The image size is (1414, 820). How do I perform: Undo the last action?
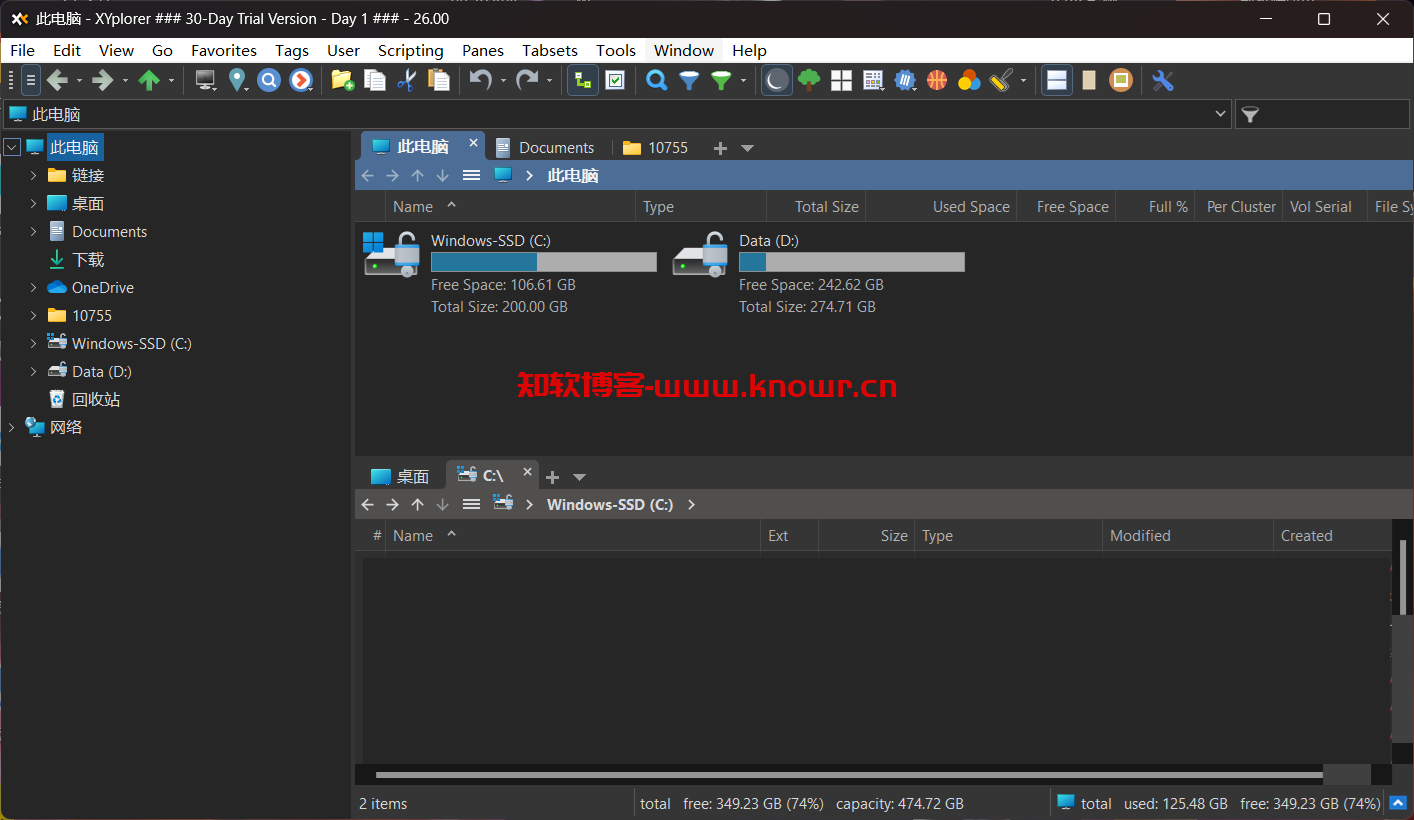coord(481,81)
